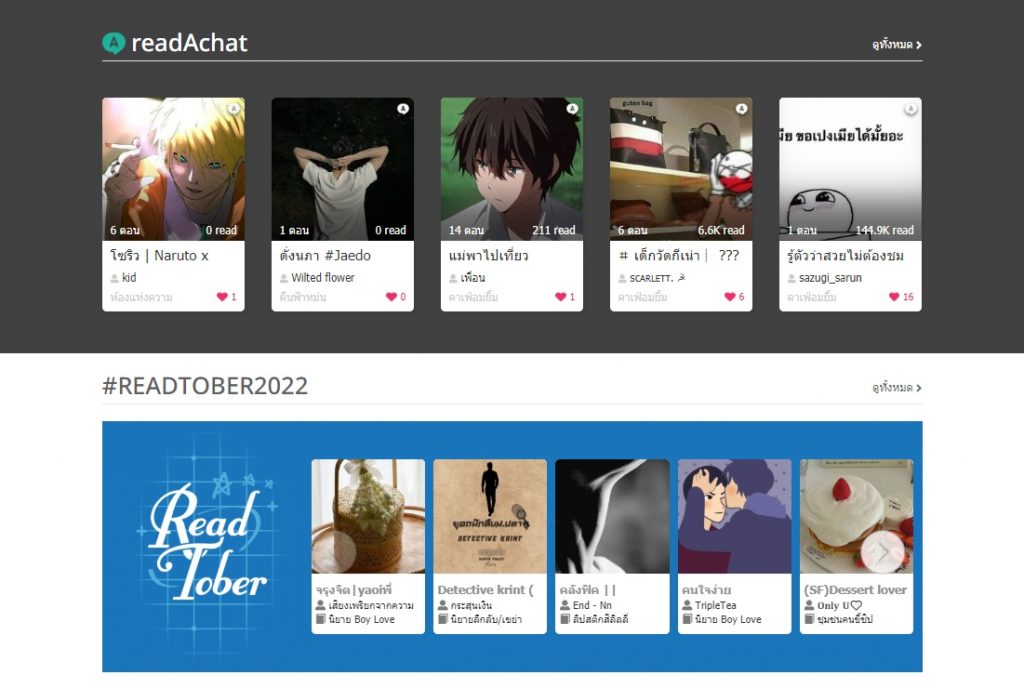
Task: Click author icon beside kid
Action: (115, 278)
